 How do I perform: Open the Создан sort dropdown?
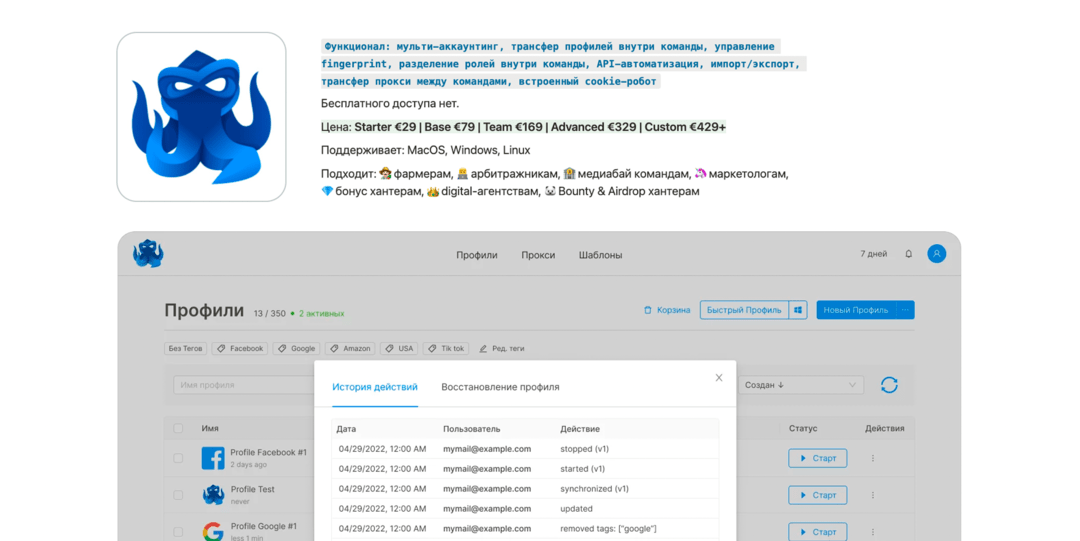(x=800, y=385)
